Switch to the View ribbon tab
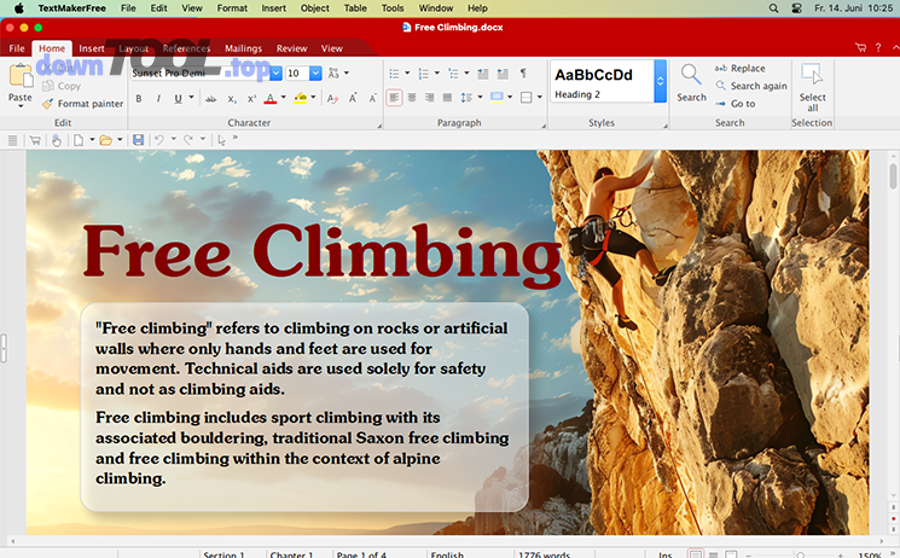Screen dimensions: 900x558 coord(332,48)
